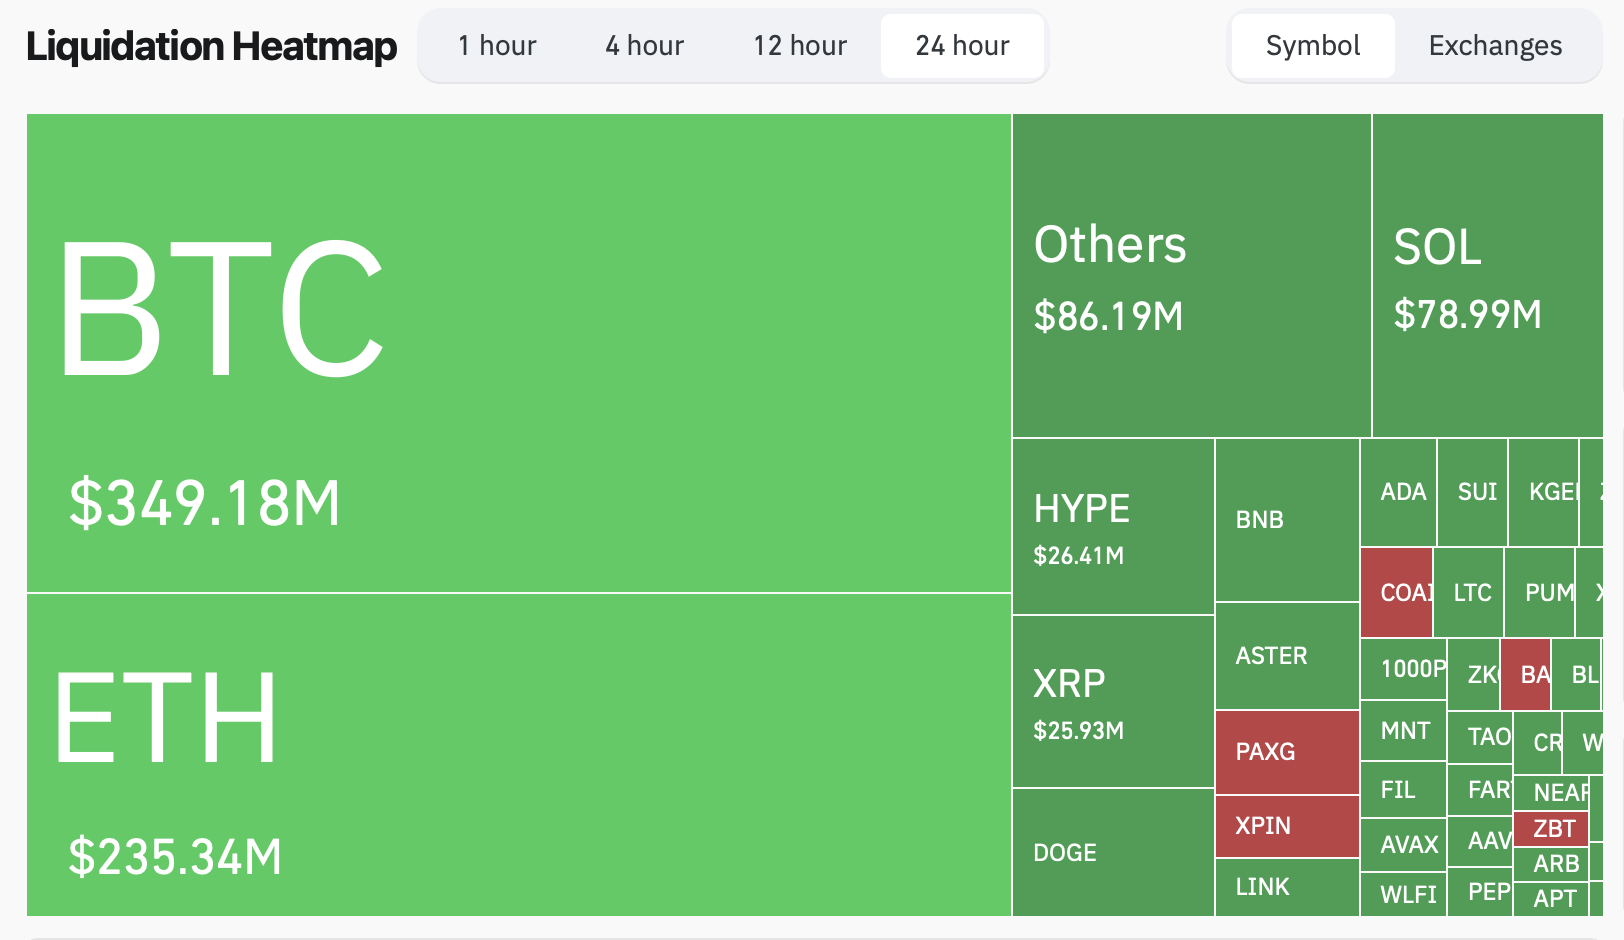Select the XRP $25.93M tile
1624x940 pixels.
click(1113, 702)
